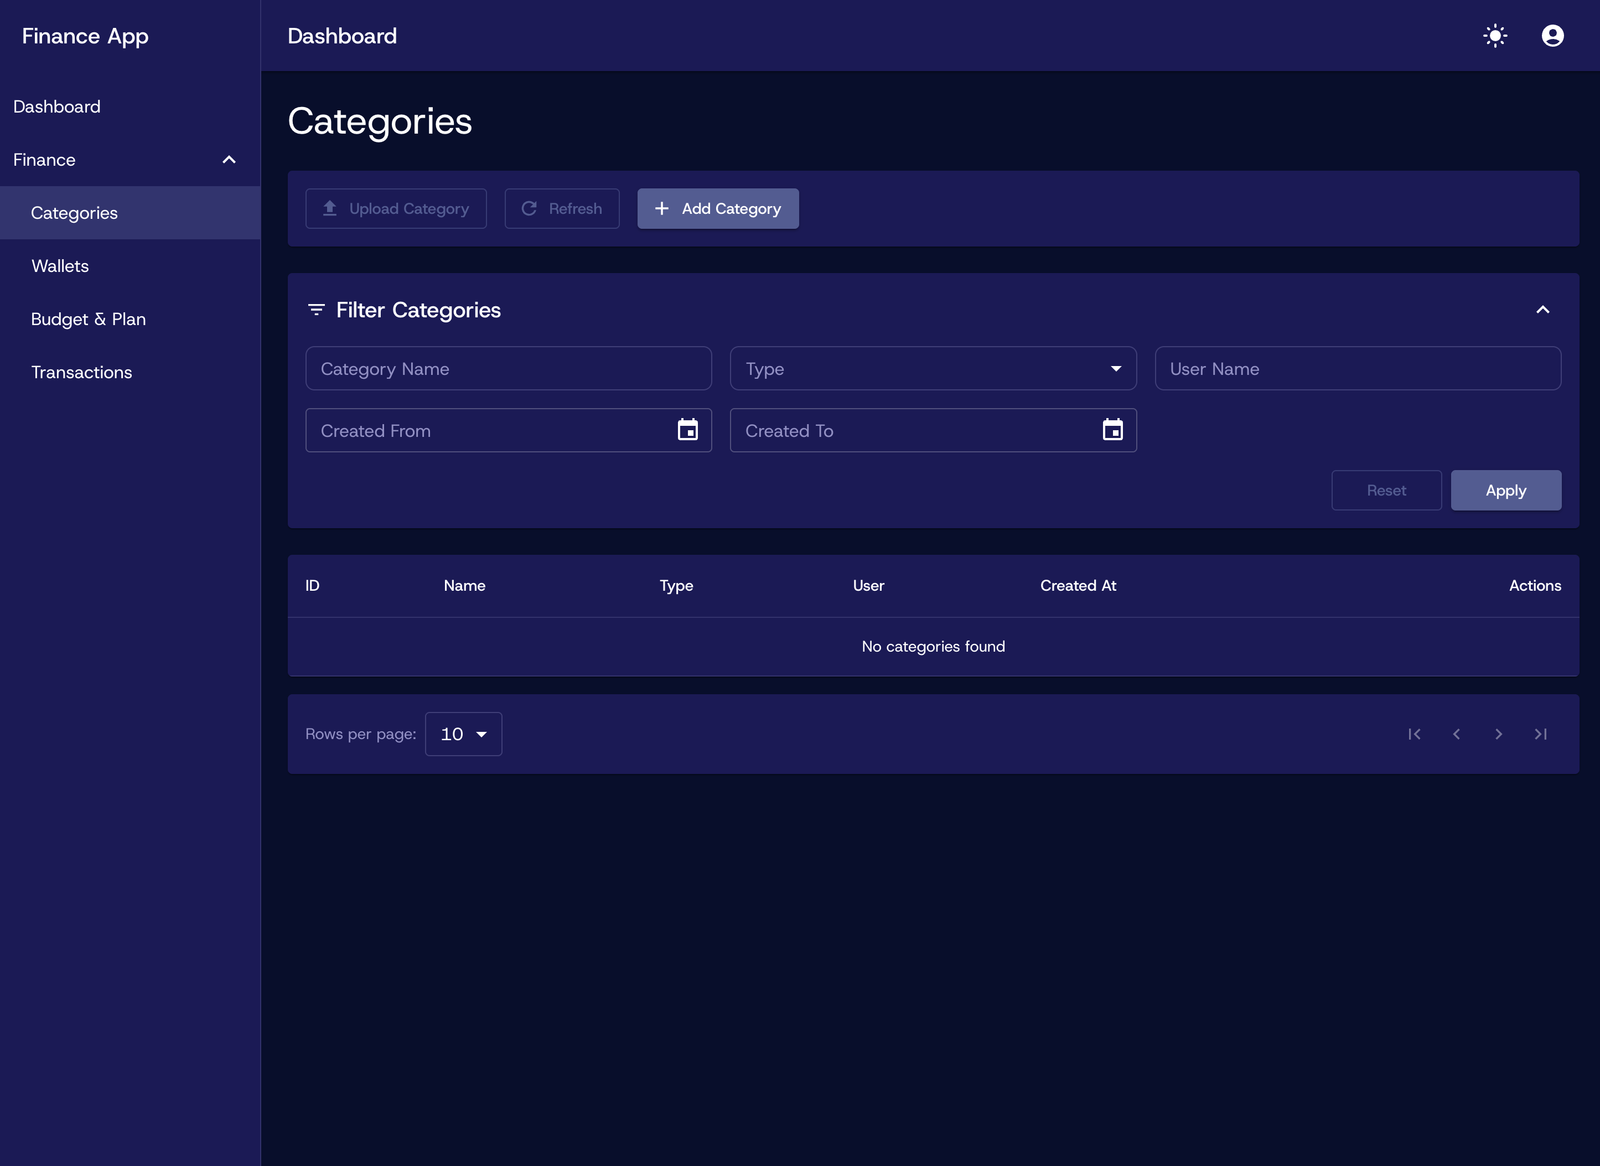The height and width of the screenshot is (1166, 1600).
Task: Go to Budget & Plan page
Action: coord(88,319)
